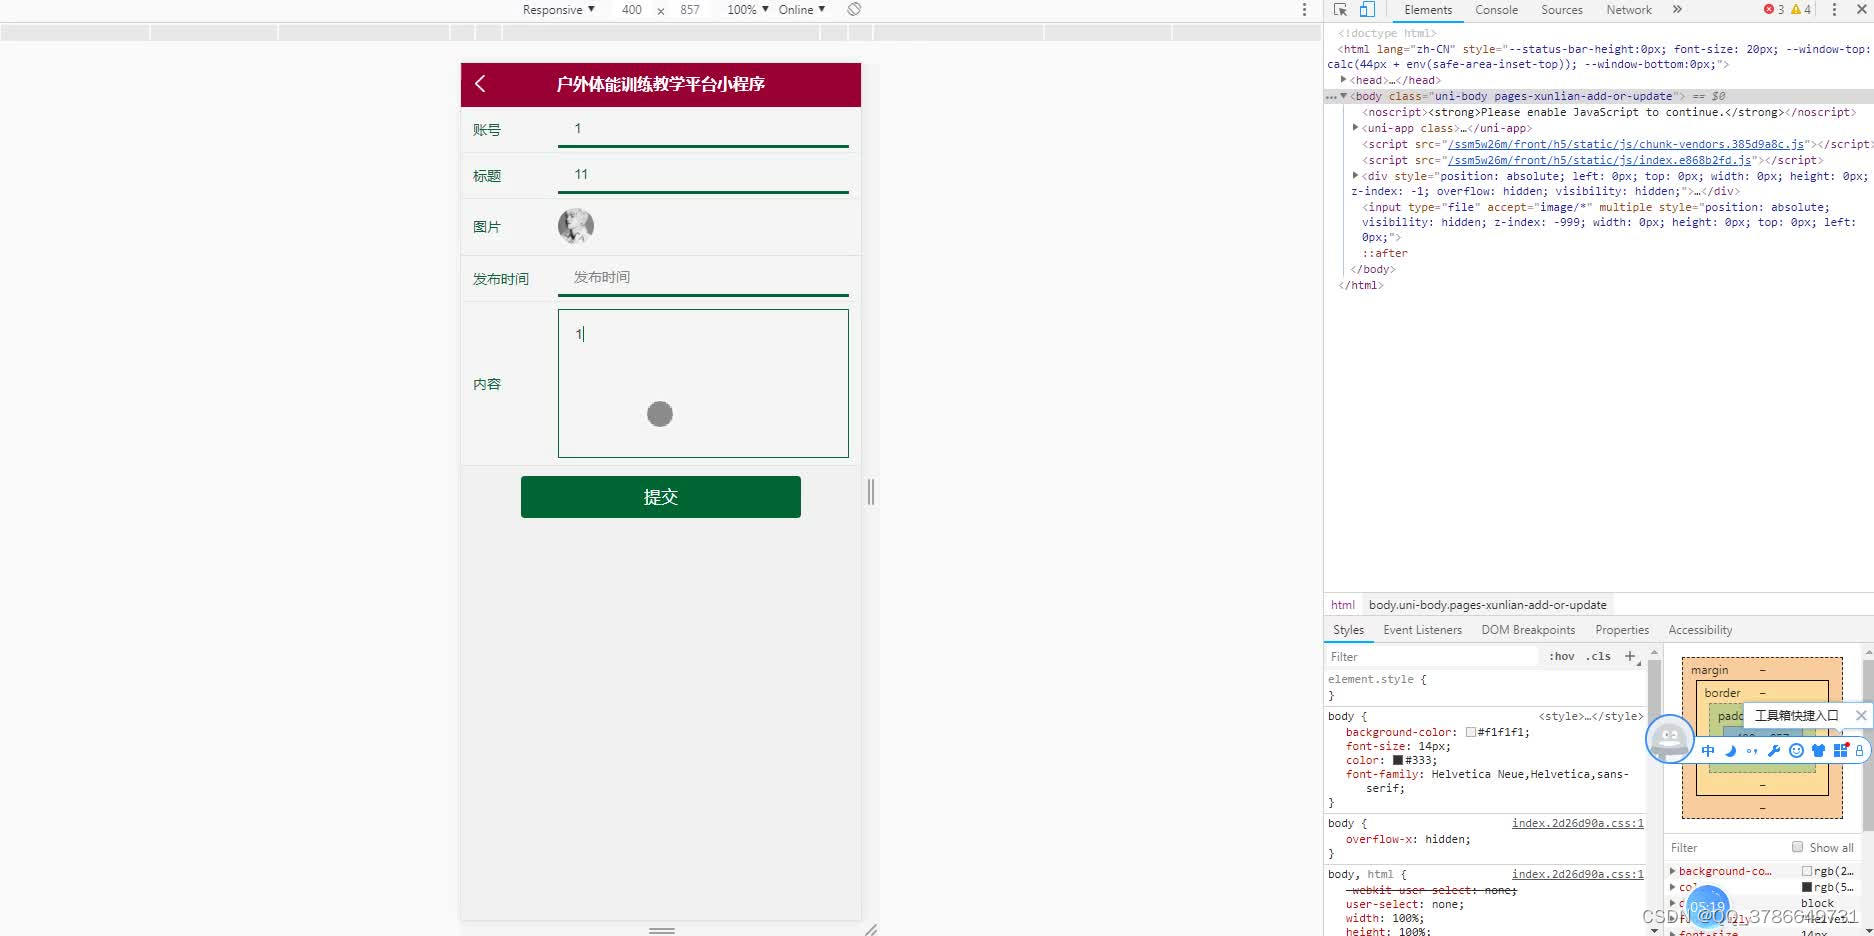Expand the head element node
The image size is (1874, 936).
(1343, 80)
